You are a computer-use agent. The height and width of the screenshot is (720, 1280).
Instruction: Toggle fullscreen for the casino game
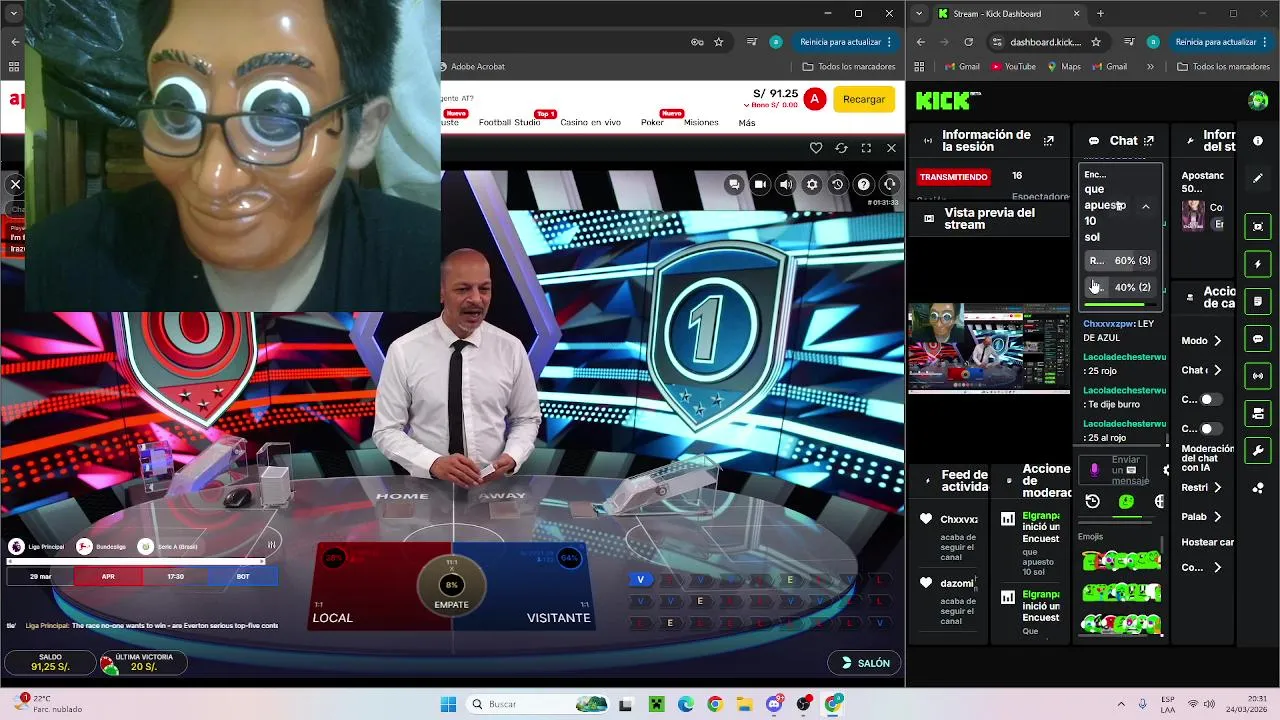866,148
